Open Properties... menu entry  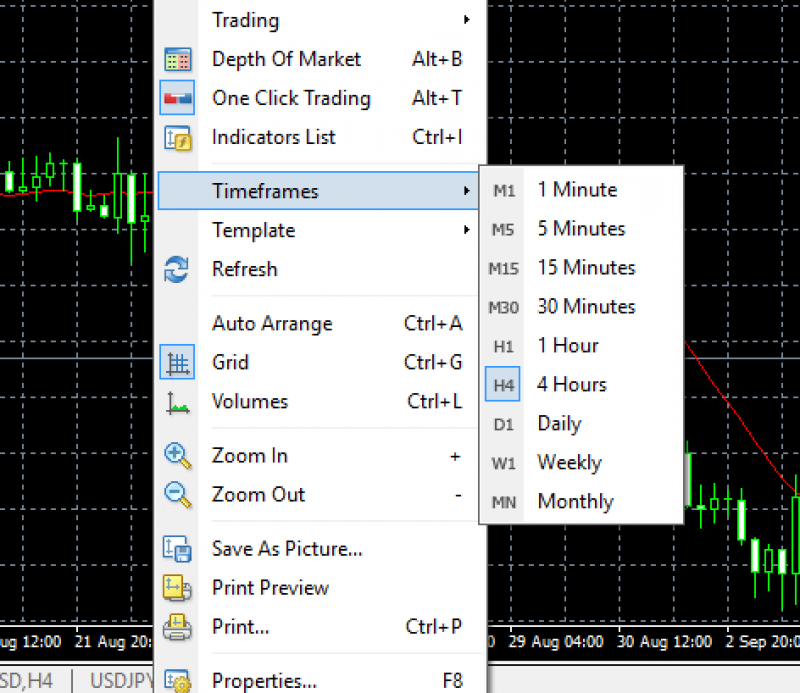point(320,681)
